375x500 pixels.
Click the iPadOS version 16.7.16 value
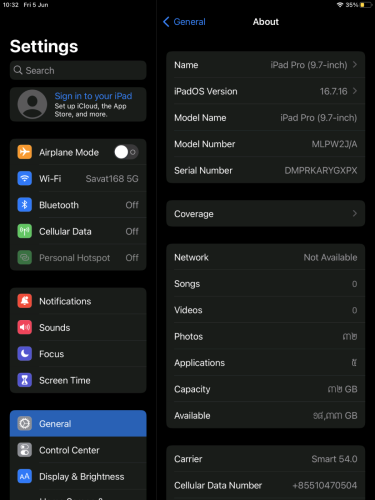click(333, 91)
